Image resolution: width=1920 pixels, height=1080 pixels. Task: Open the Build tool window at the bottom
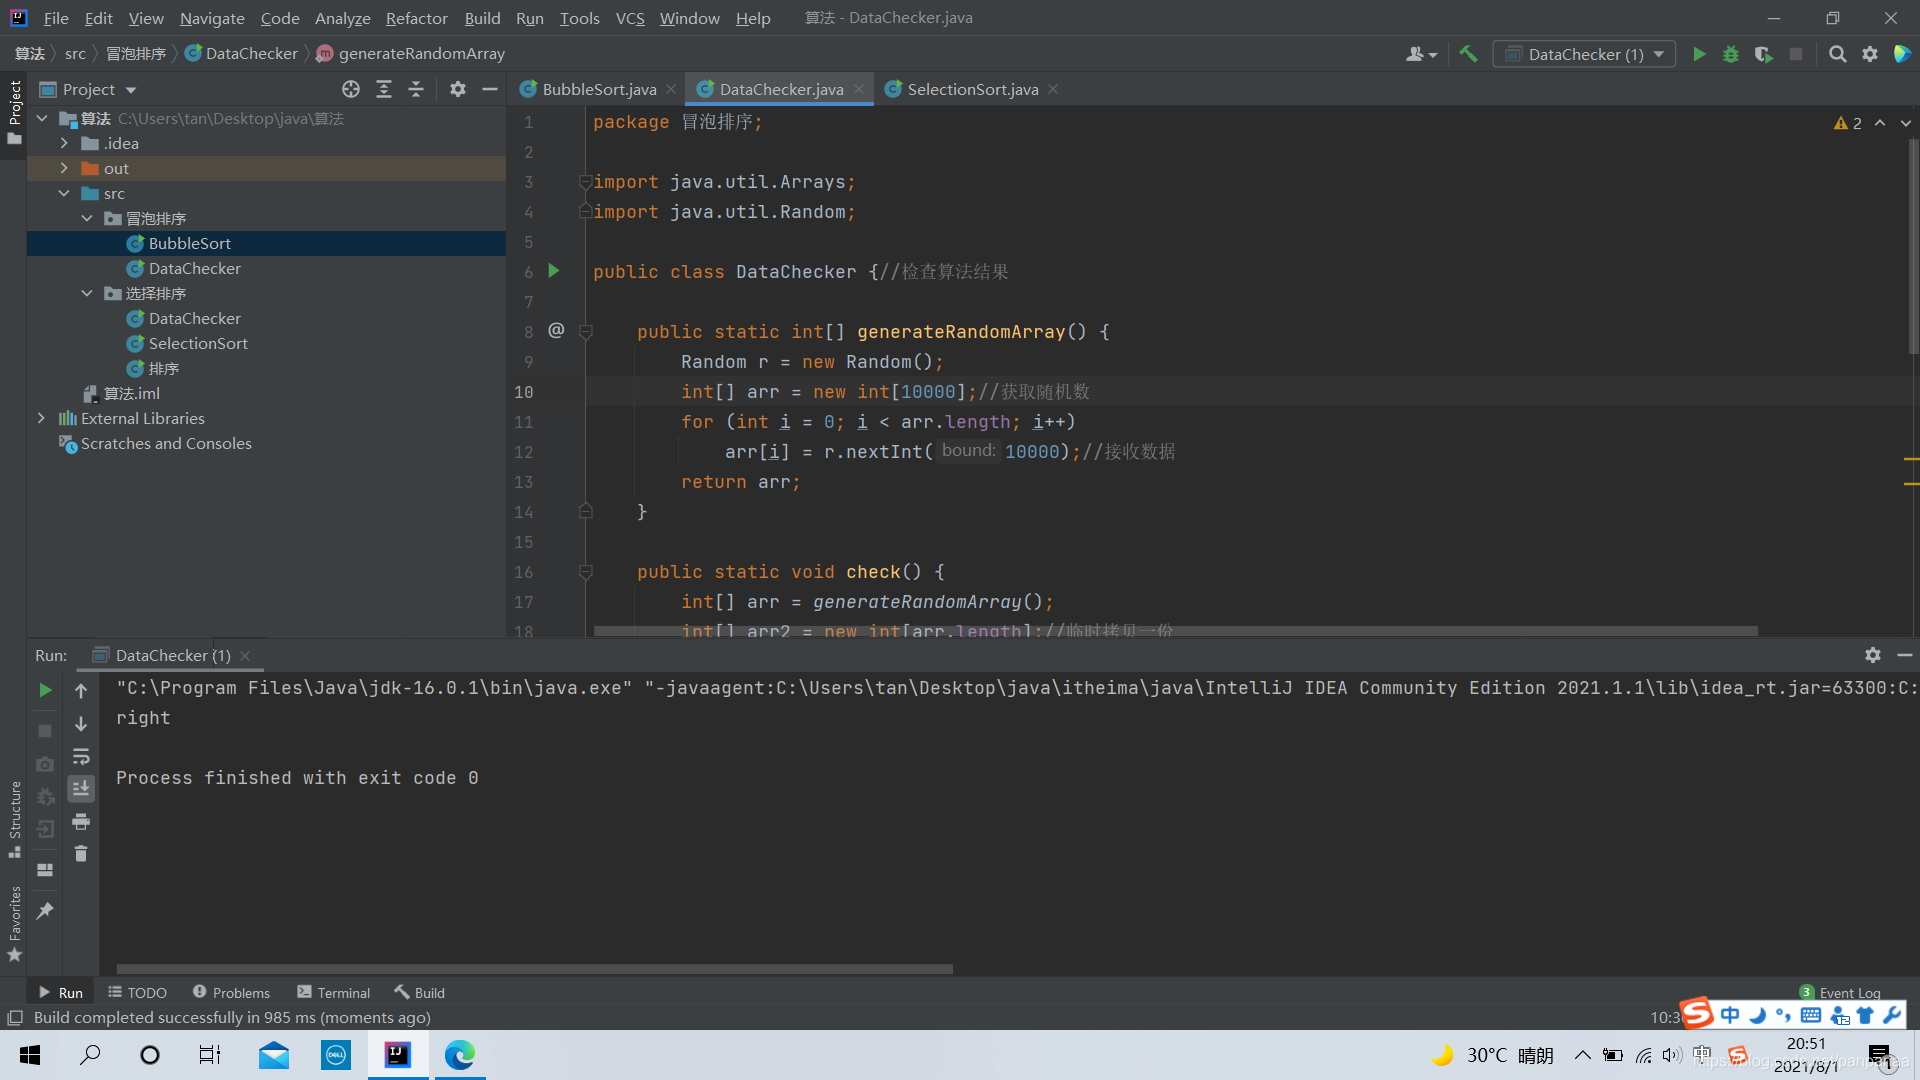420,992
